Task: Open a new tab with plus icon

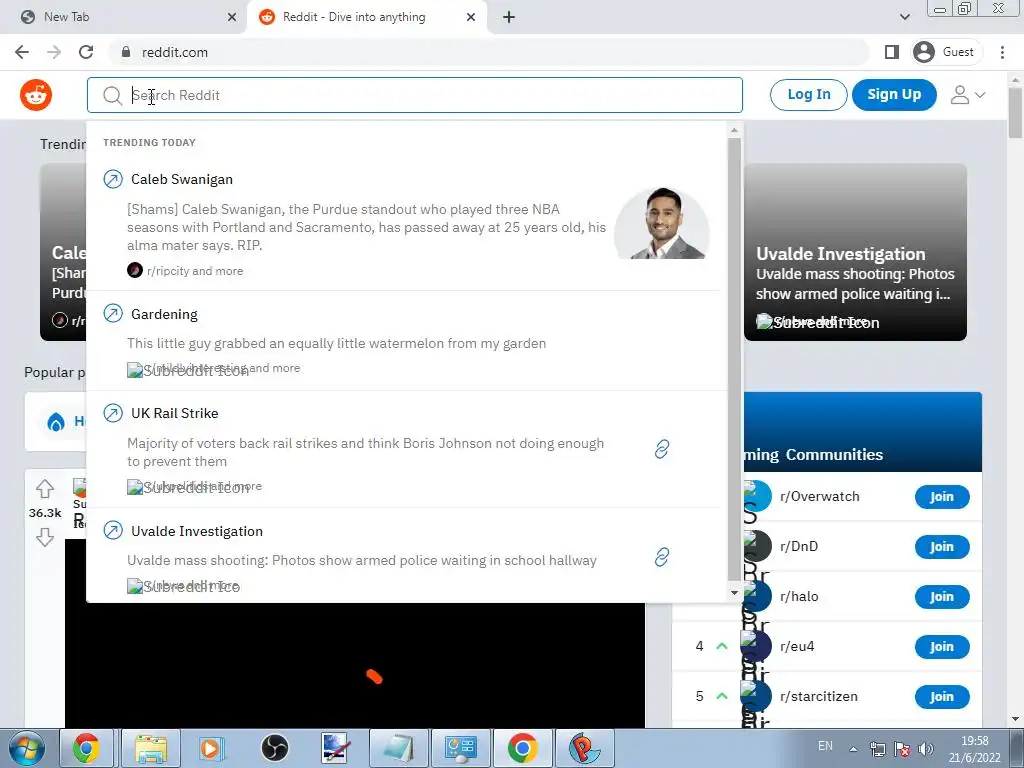Action: [x=509, y=18]
